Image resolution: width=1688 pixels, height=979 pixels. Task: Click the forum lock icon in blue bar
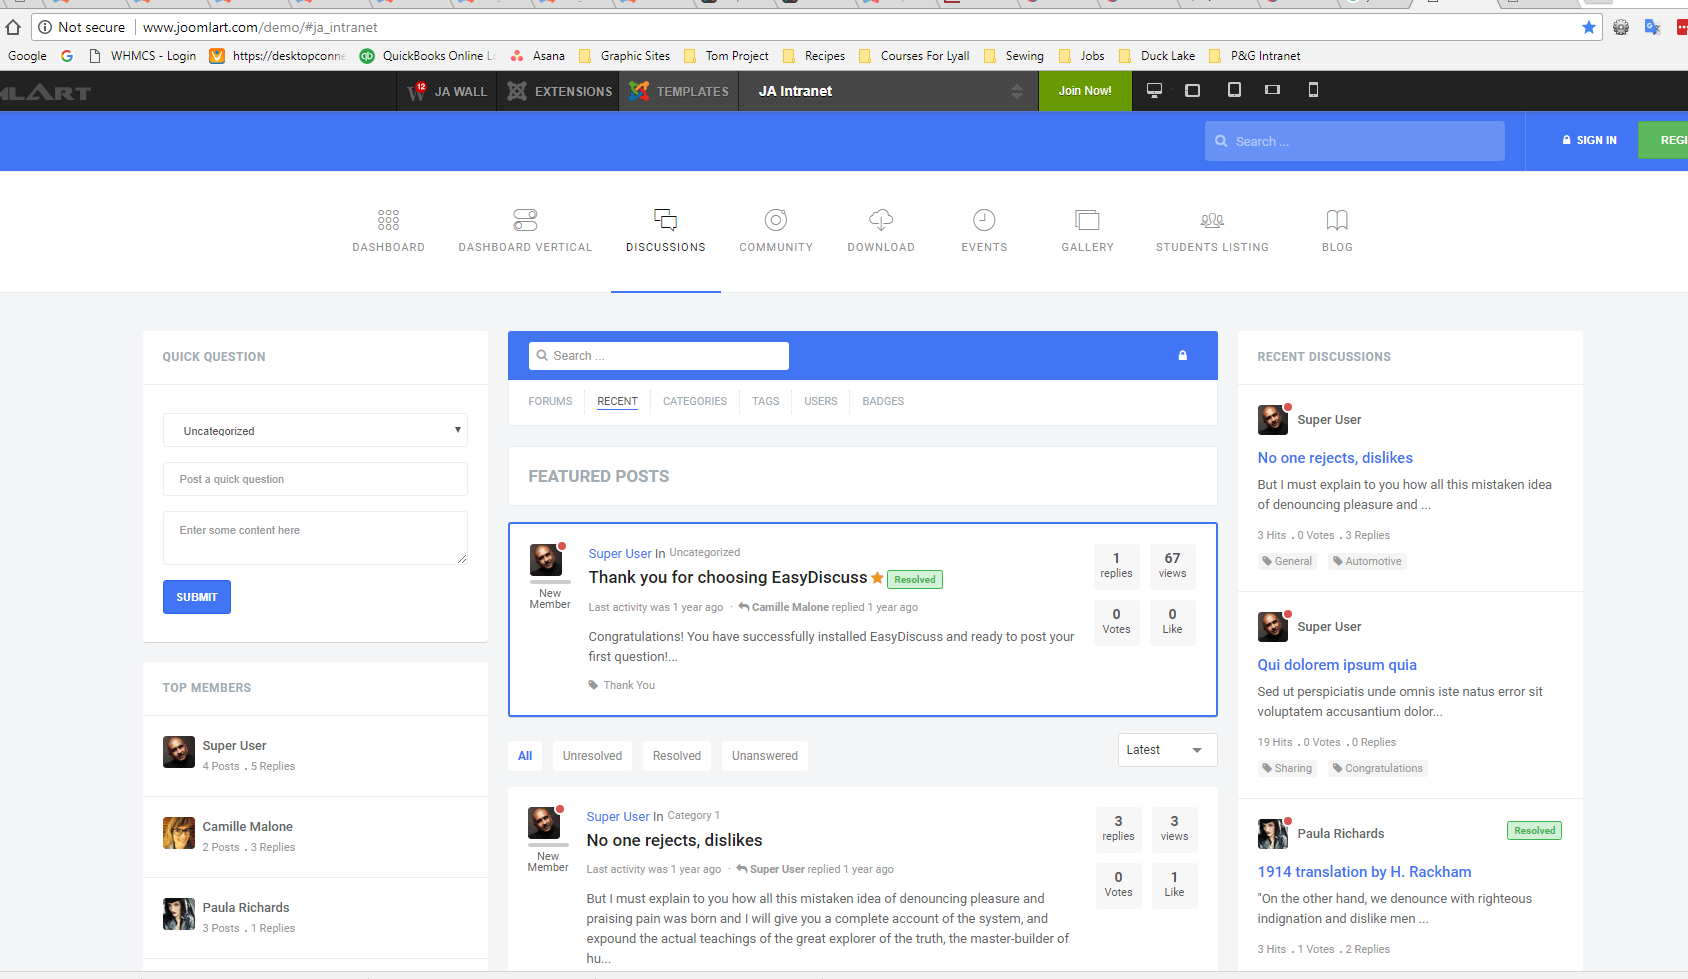click(1182, 355)
